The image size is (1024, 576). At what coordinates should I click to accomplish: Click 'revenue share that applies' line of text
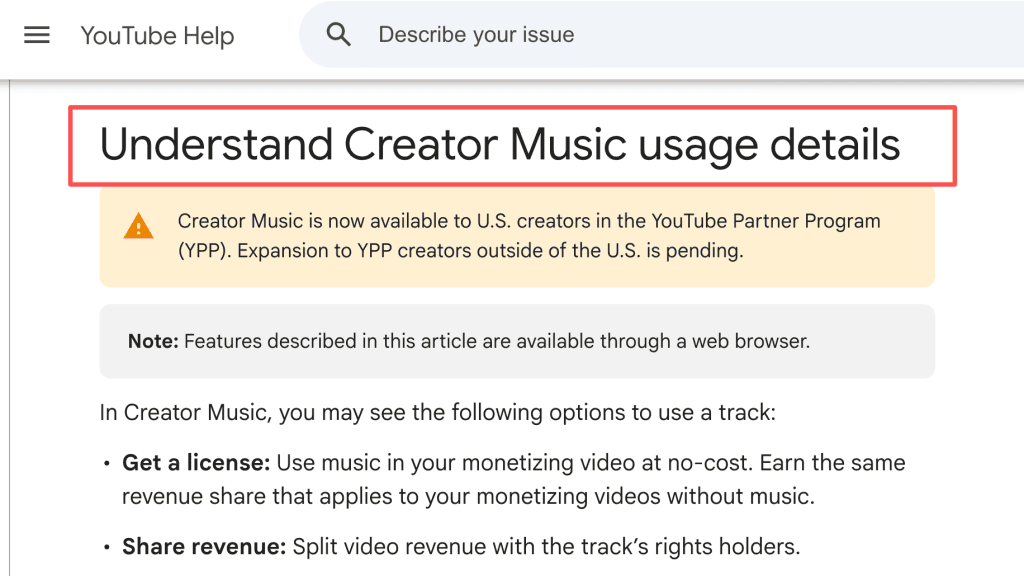coord(468,496)
